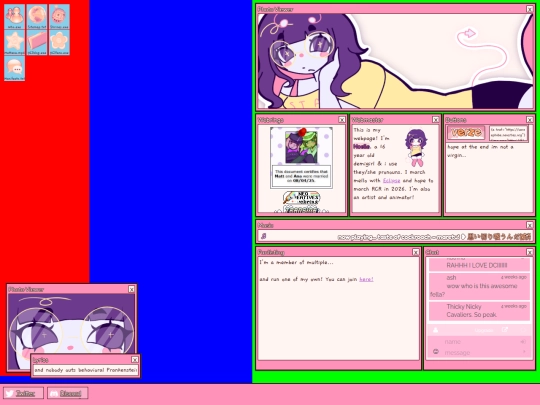Open the pink swirl Shrines desktop icon
Screen dimensions: 540x405
pos(59,17)
